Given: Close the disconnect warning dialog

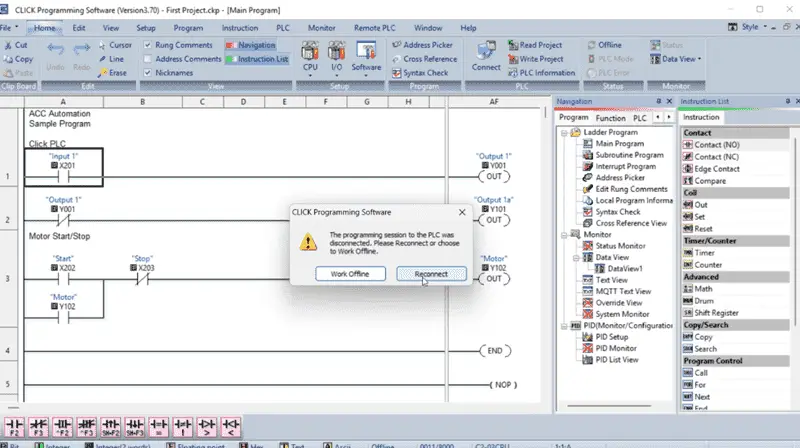Looking at the screenshot, I should (x=462, y=212).
